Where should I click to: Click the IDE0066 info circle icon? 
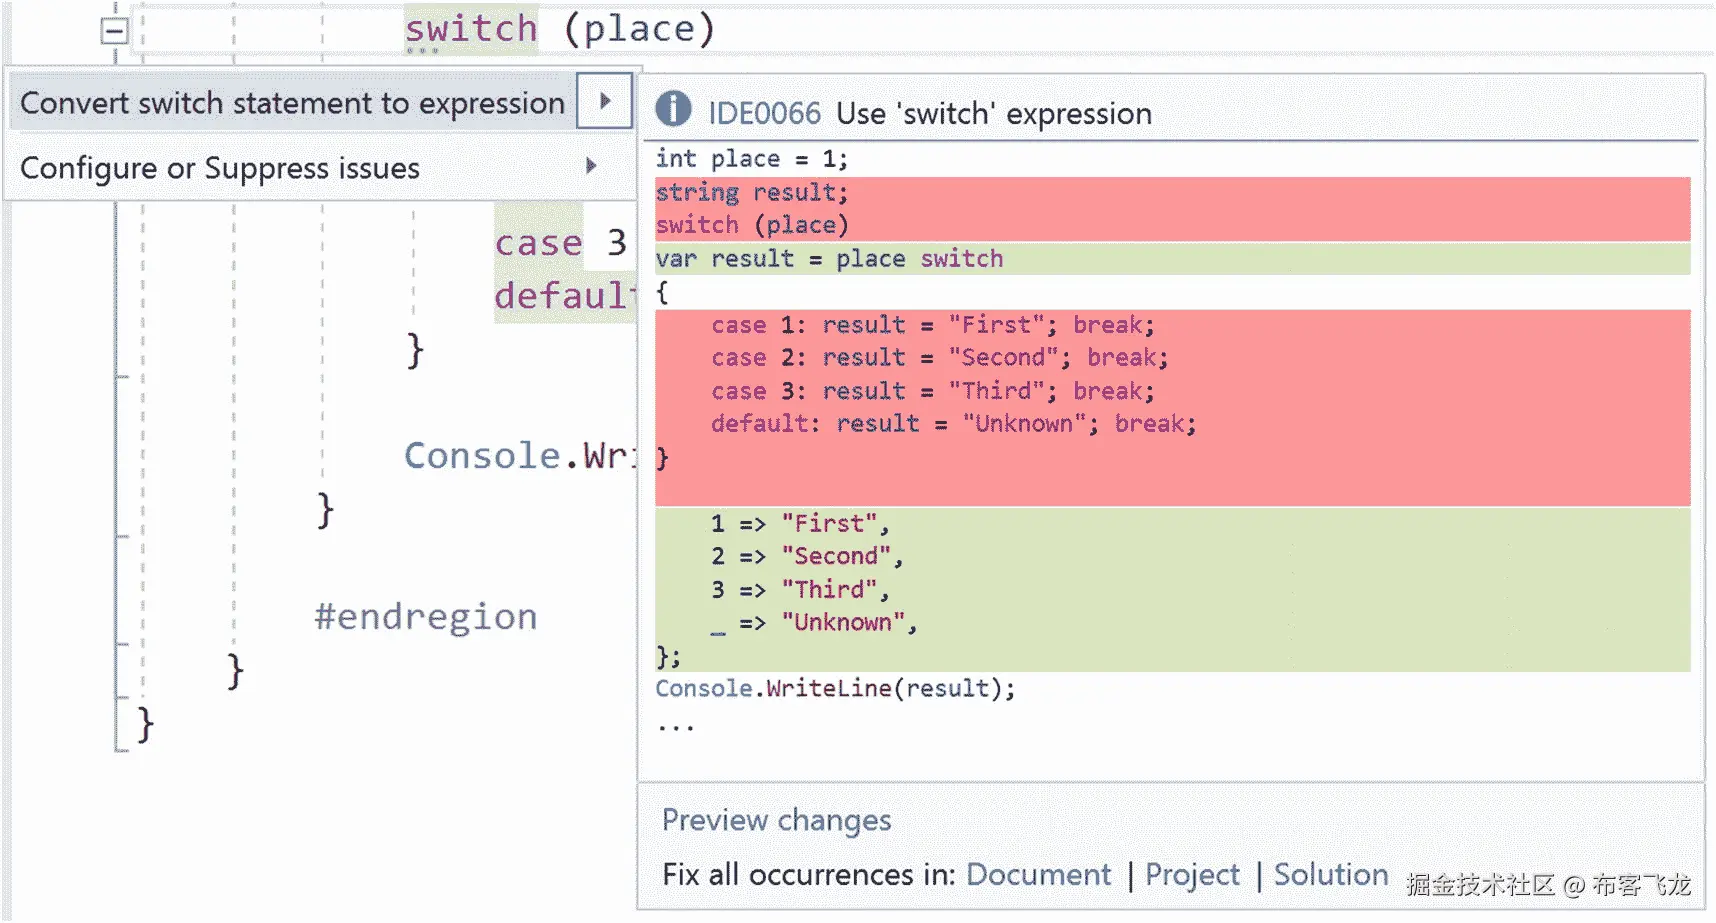pyautogui.click(x=673, y=109)
